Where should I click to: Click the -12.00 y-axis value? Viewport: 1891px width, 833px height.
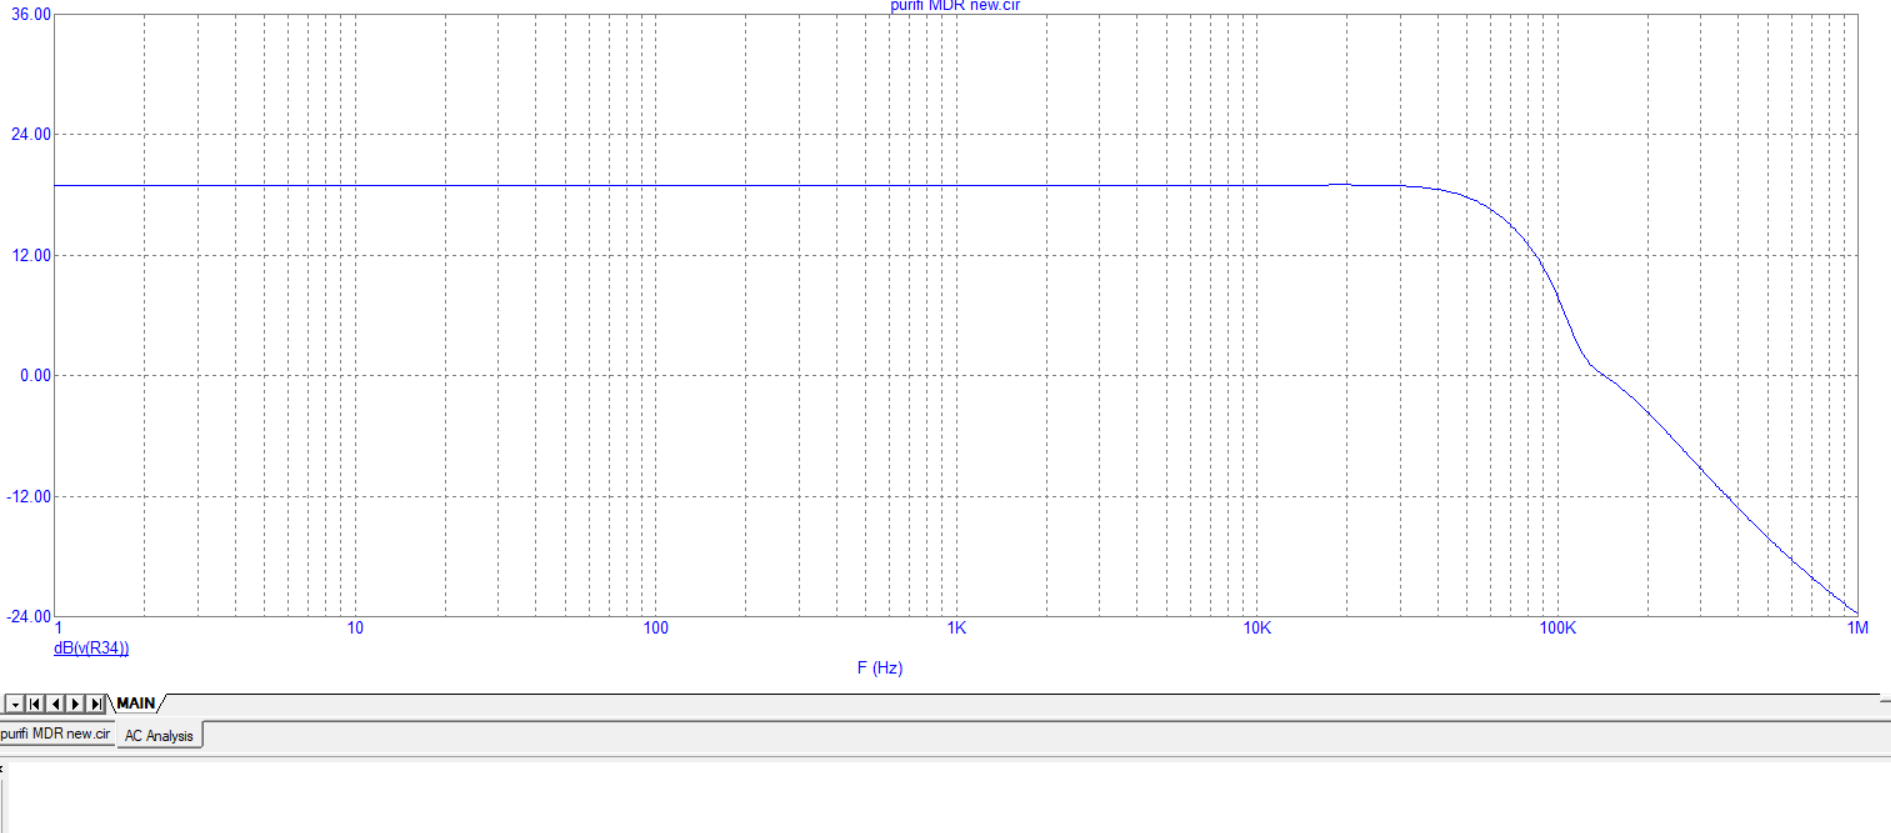click(x=29, y=497)
